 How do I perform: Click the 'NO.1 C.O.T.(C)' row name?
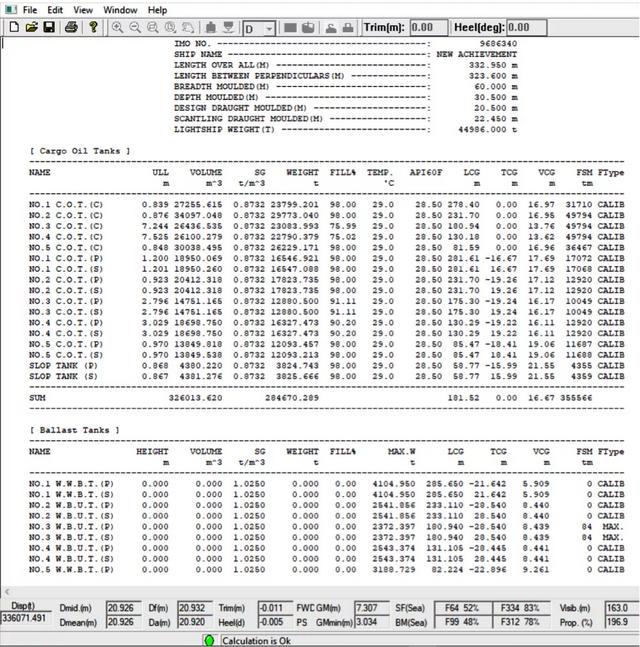click(66, 205)
